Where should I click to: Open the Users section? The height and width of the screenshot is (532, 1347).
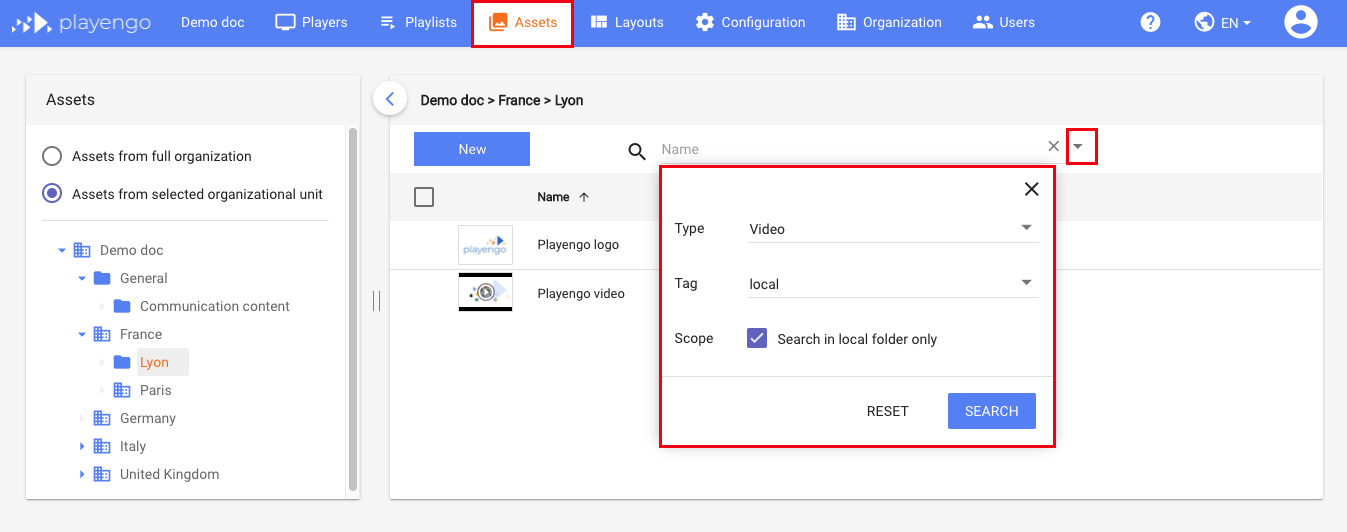[x=1003, y=22]
